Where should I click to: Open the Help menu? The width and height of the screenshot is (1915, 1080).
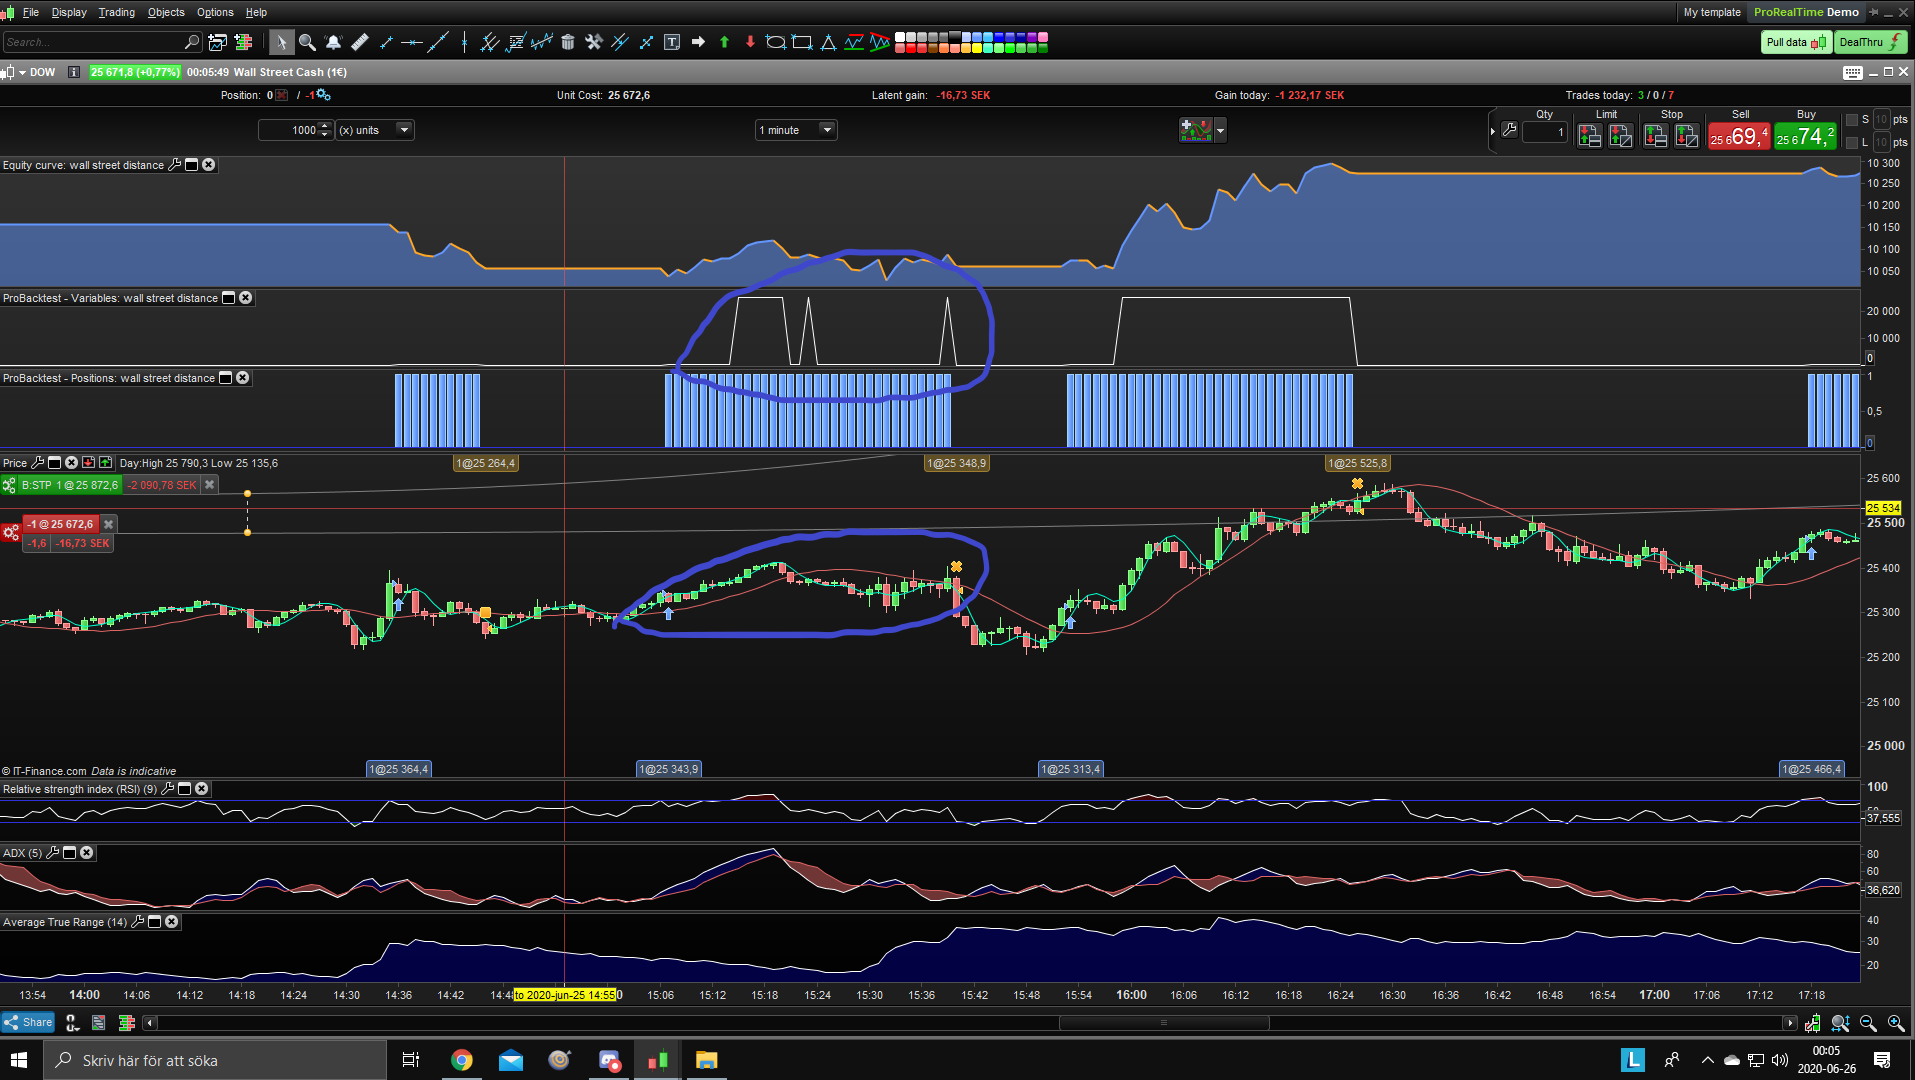click(256, 12)
